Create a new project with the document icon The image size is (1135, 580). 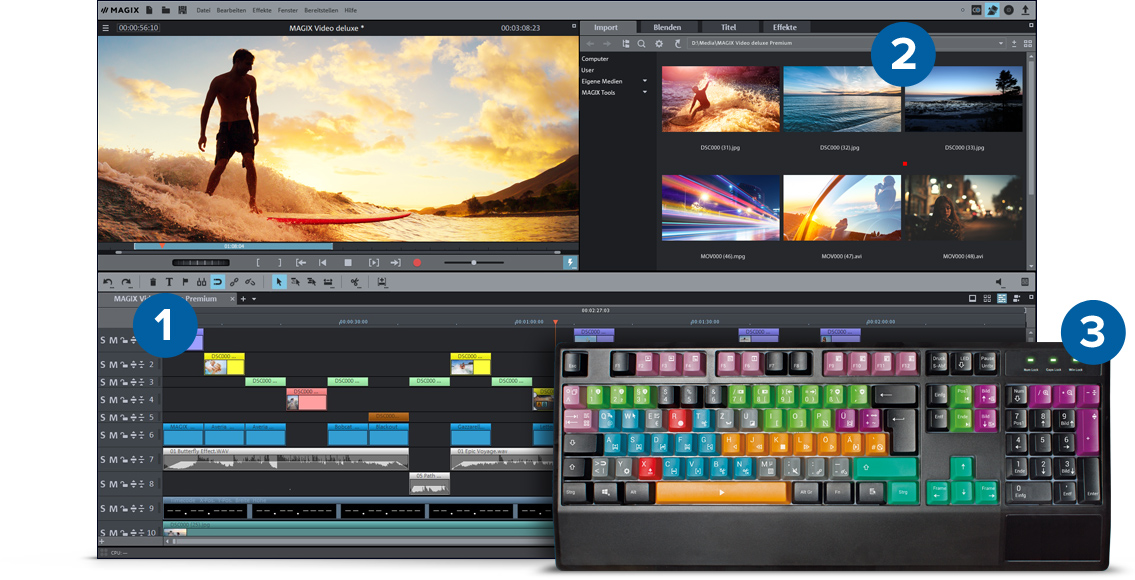pos(149,10)
